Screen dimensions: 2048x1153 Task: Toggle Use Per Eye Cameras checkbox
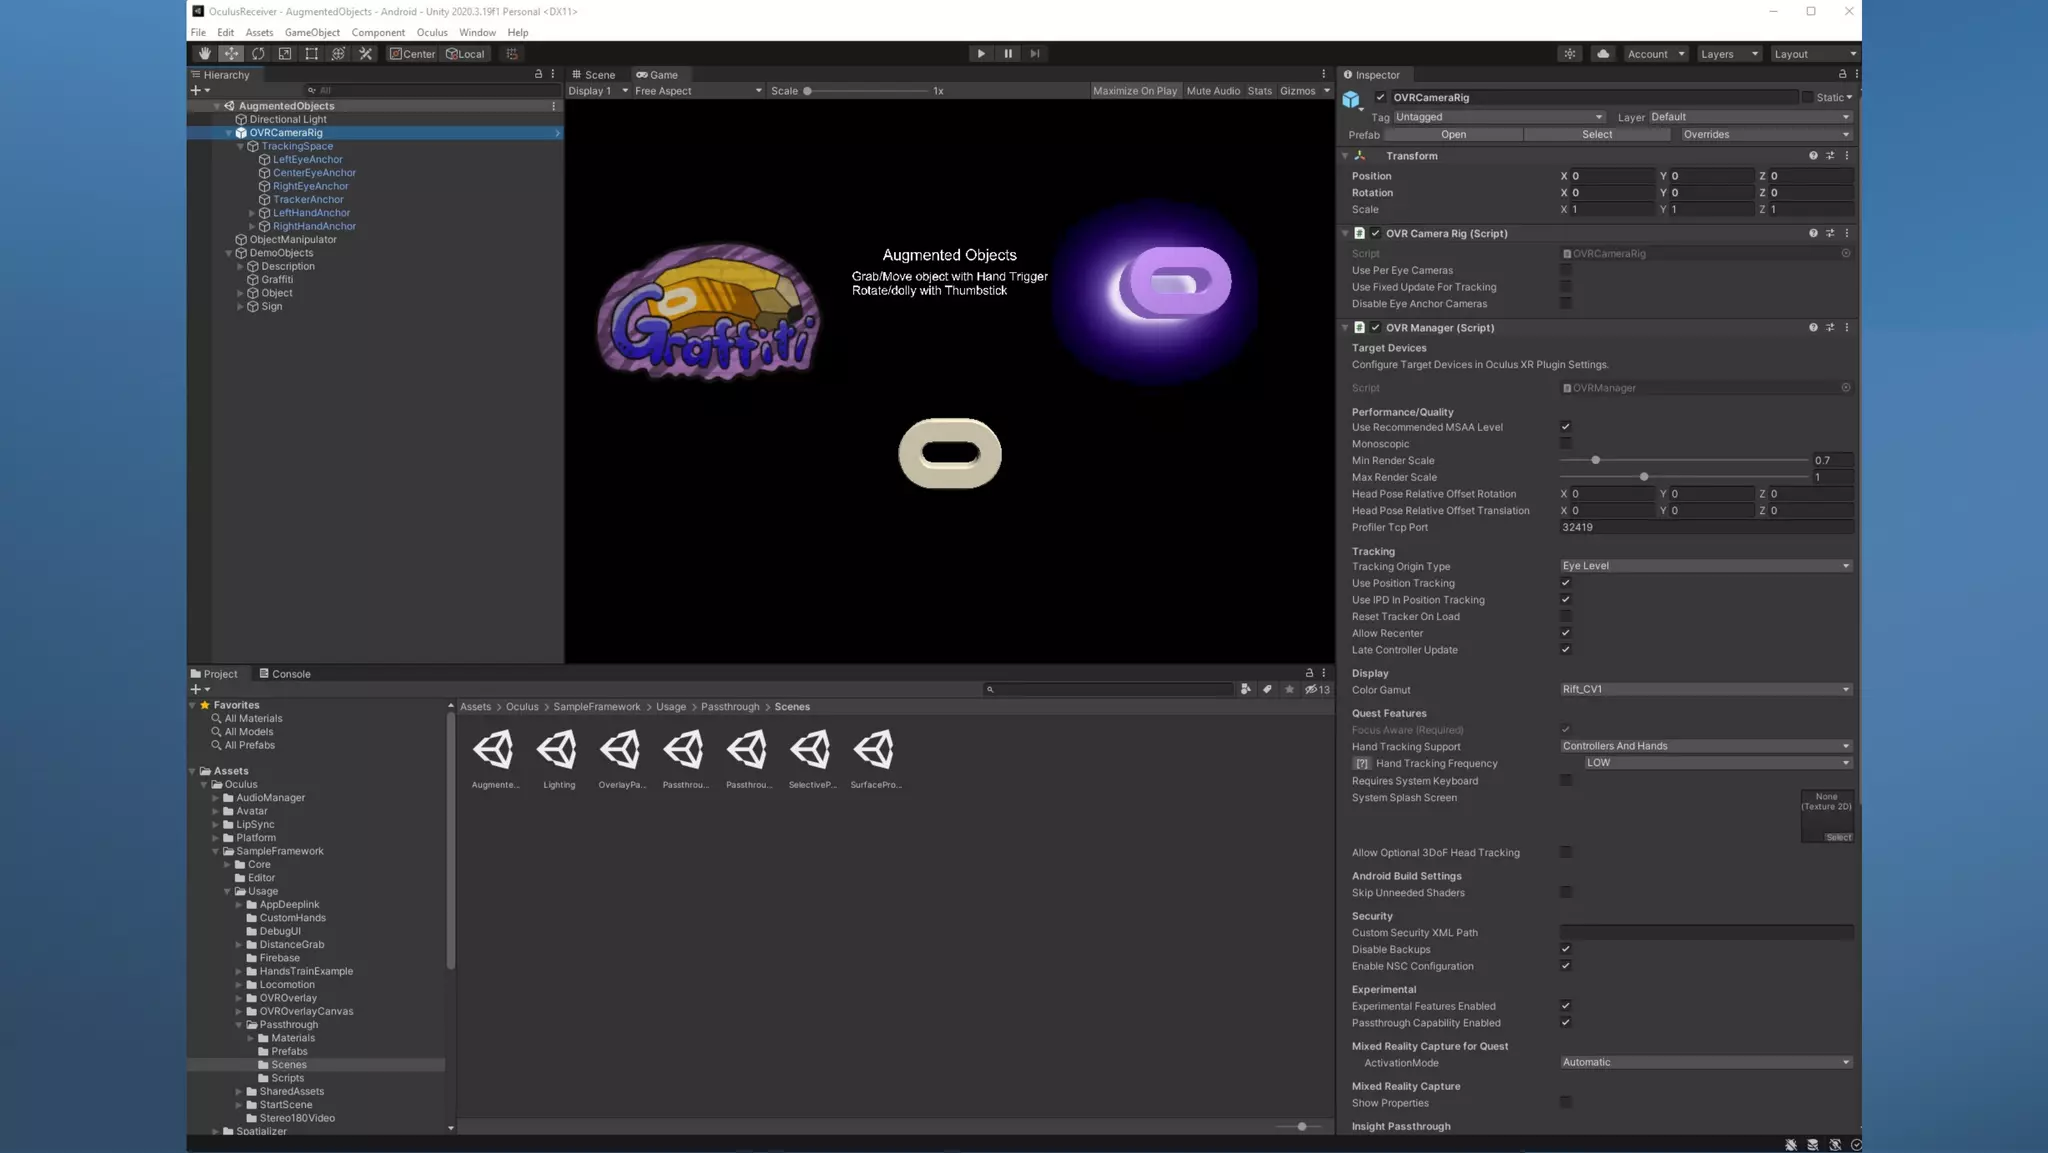pyautogui.click(x=1565, y=270)
